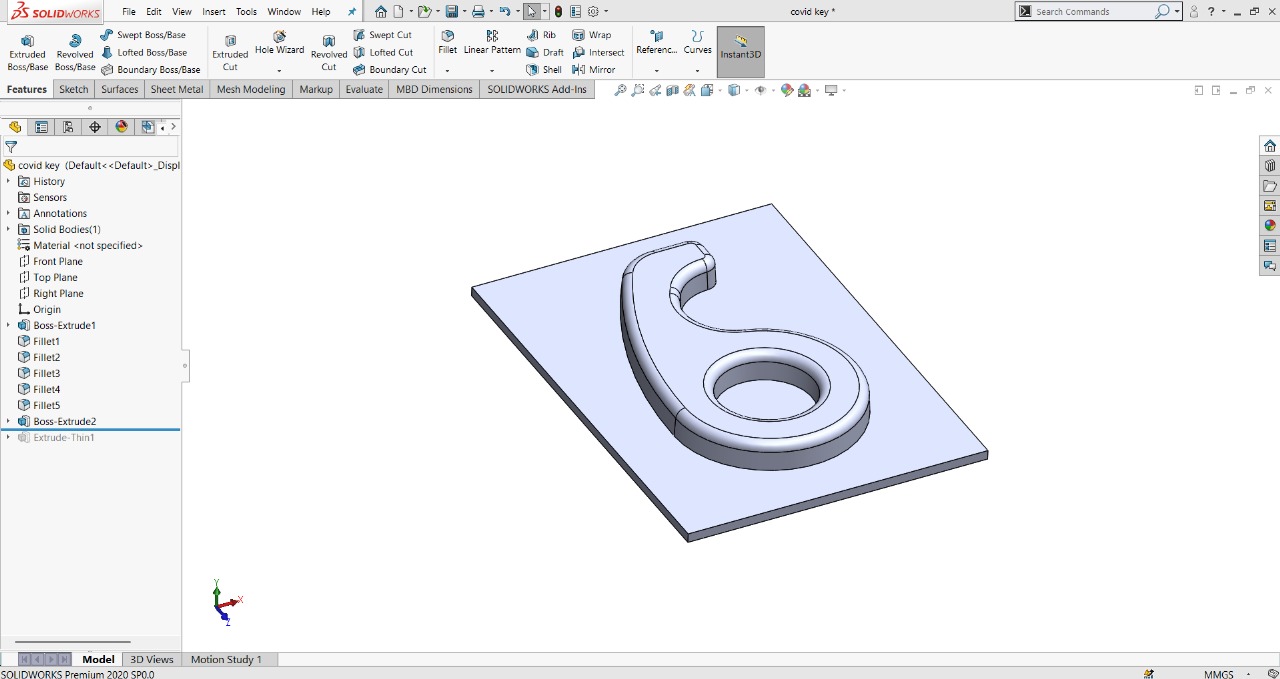
Task: Click the Rebuild traffic light icon
Action: tap(558, 12)
